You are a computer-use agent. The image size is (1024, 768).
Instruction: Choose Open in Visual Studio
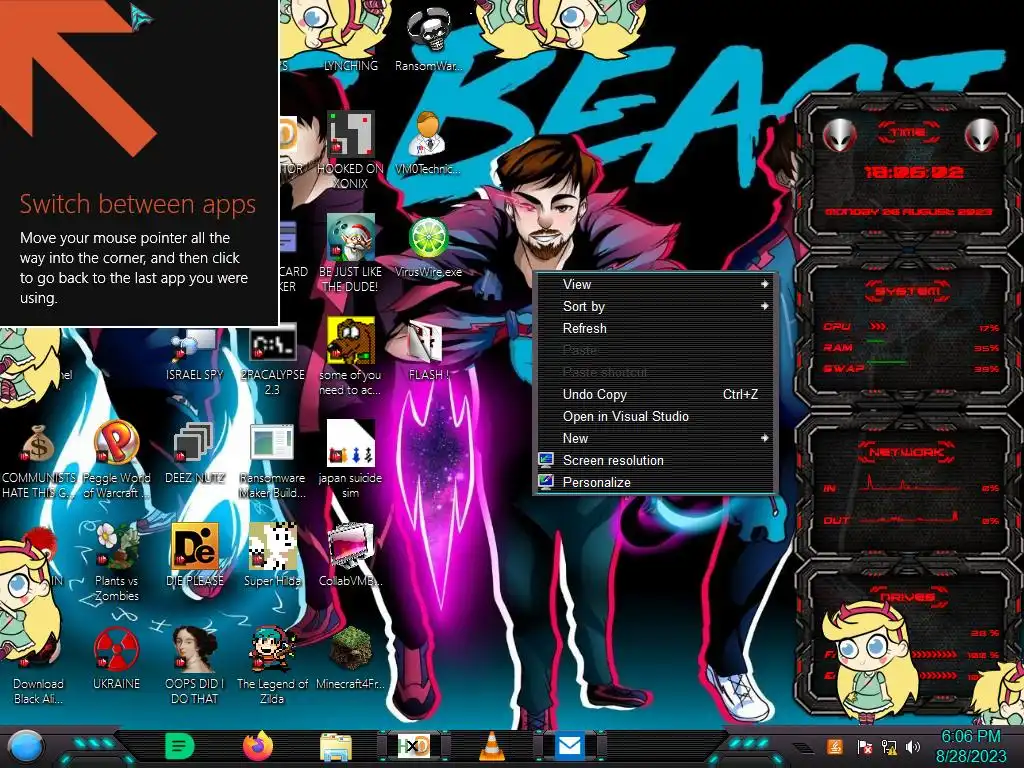[x=655, y=417]
